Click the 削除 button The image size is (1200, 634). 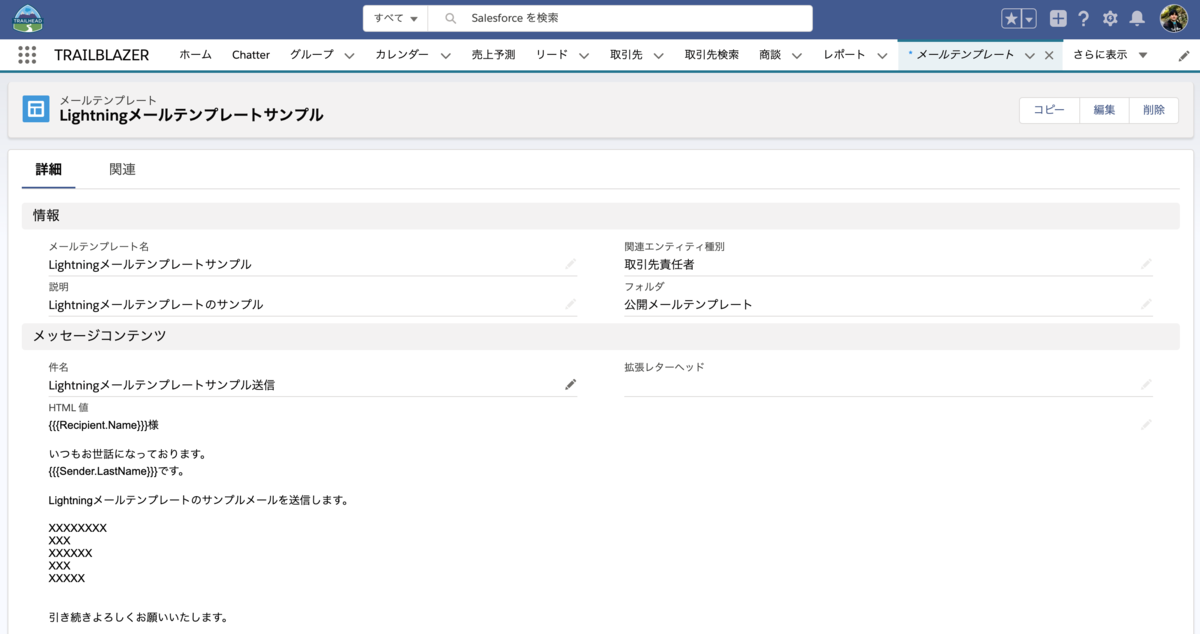(1154, 110)
